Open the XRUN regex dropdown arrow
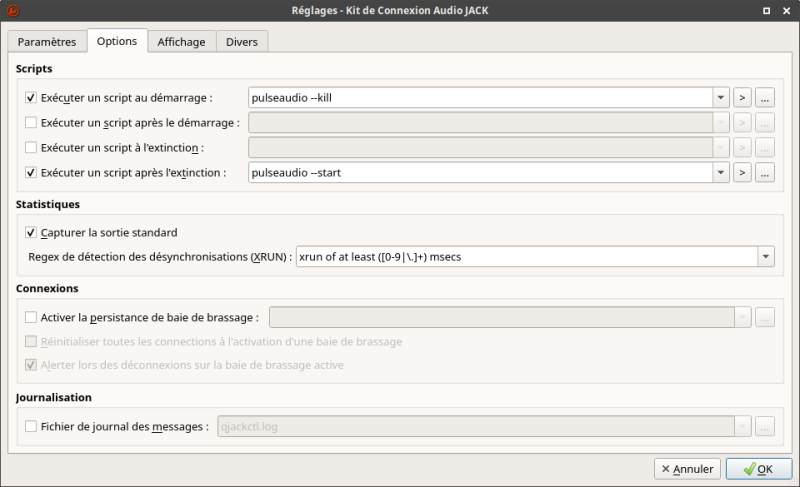 point(765,257)
